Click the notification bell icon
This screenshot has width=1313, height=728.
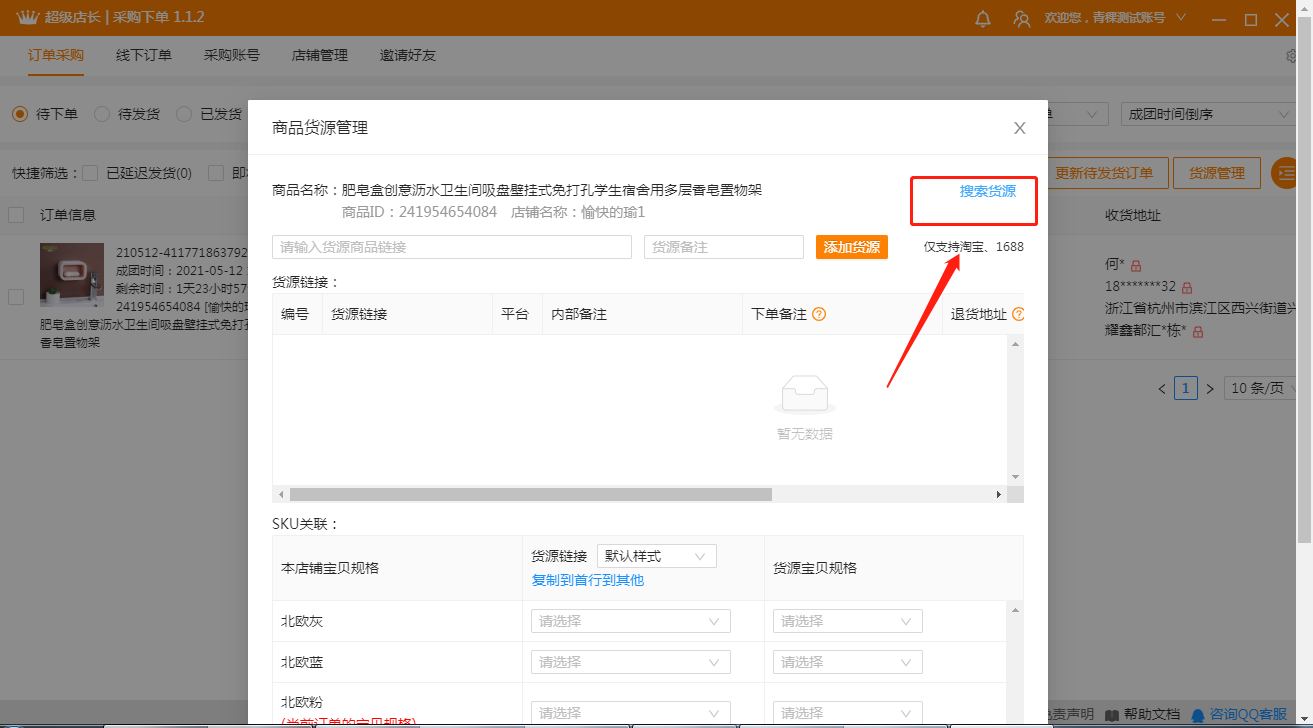(983, 19)
